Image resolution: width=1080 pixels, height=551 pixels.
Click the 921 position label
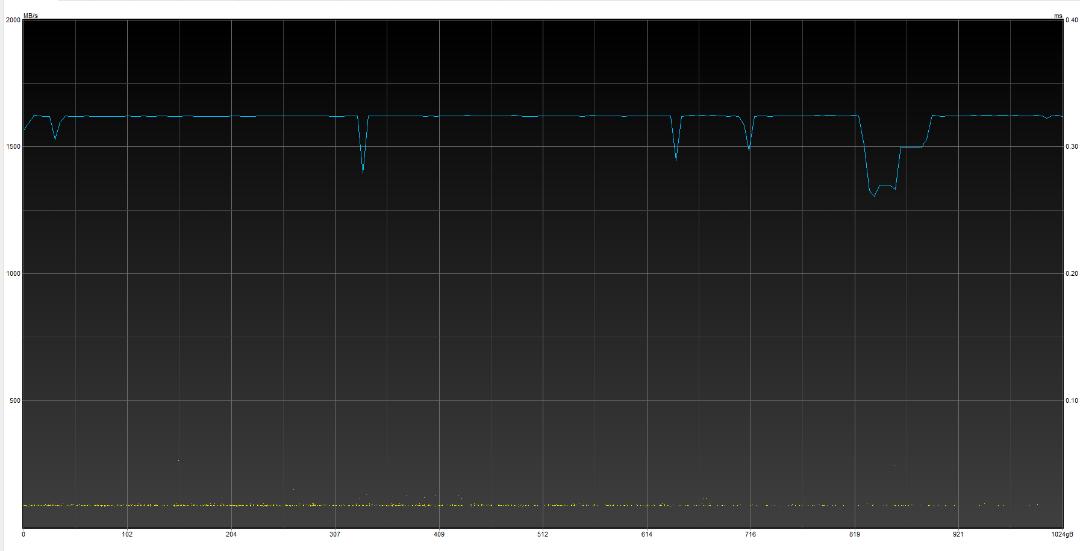tap(959, 534)
